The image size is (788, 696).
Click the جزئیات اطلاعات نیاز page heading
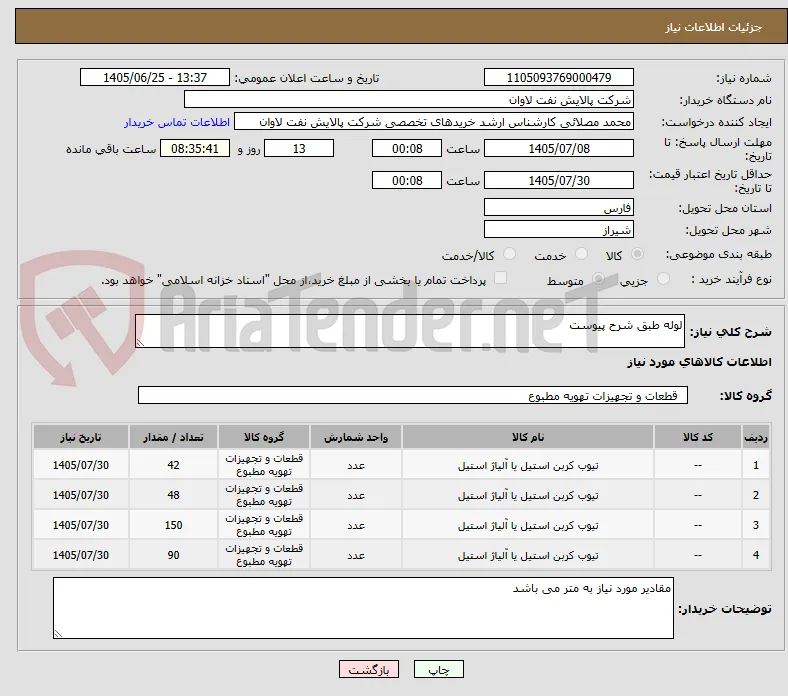tap(714, 27)
